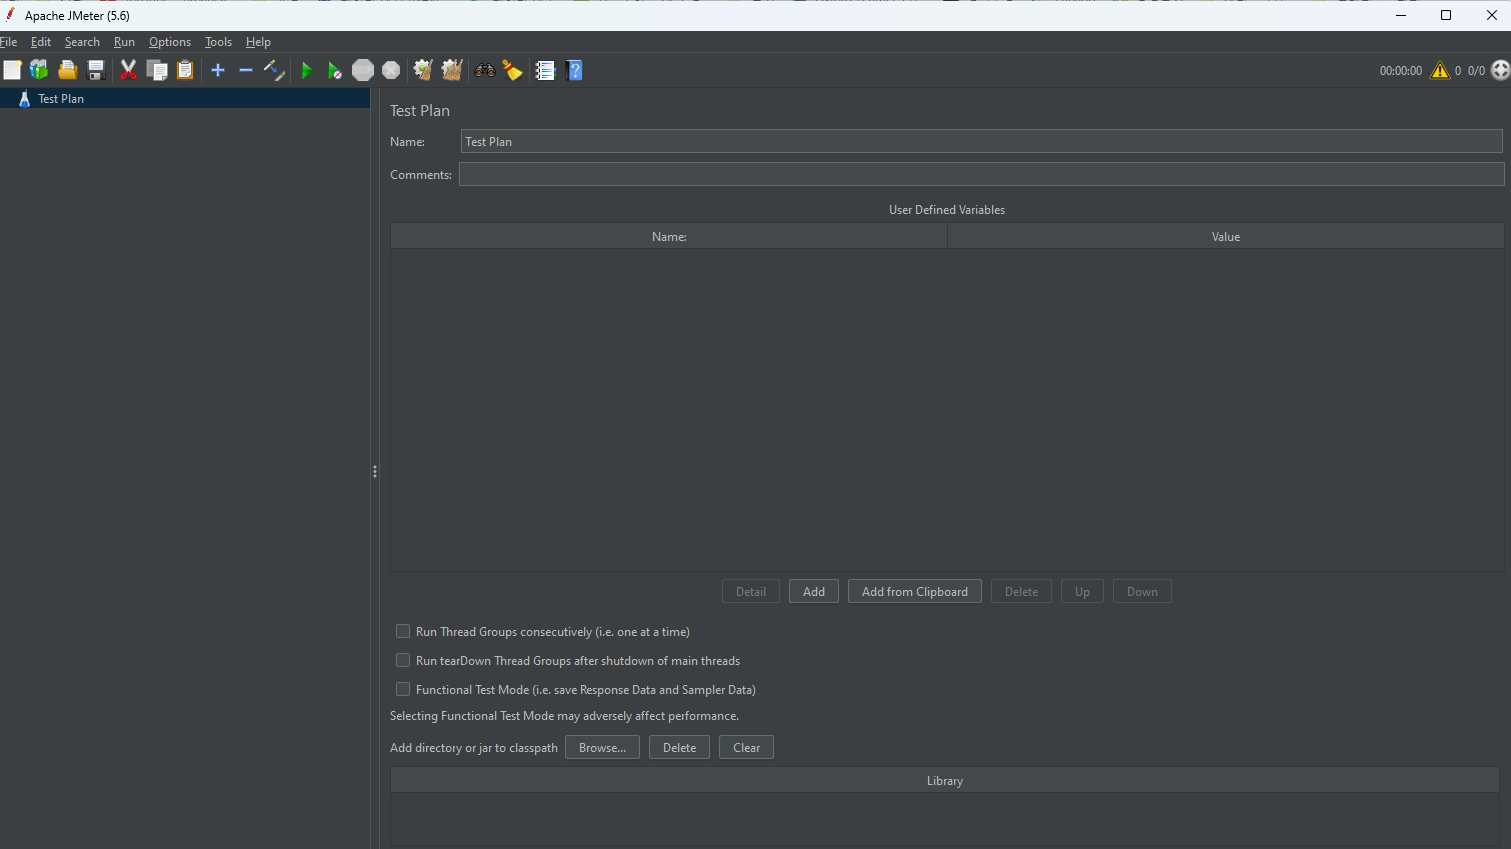Click the Add variable button
The height and width of the screenshot is (849, 1511).
click(x=814, y=591)
